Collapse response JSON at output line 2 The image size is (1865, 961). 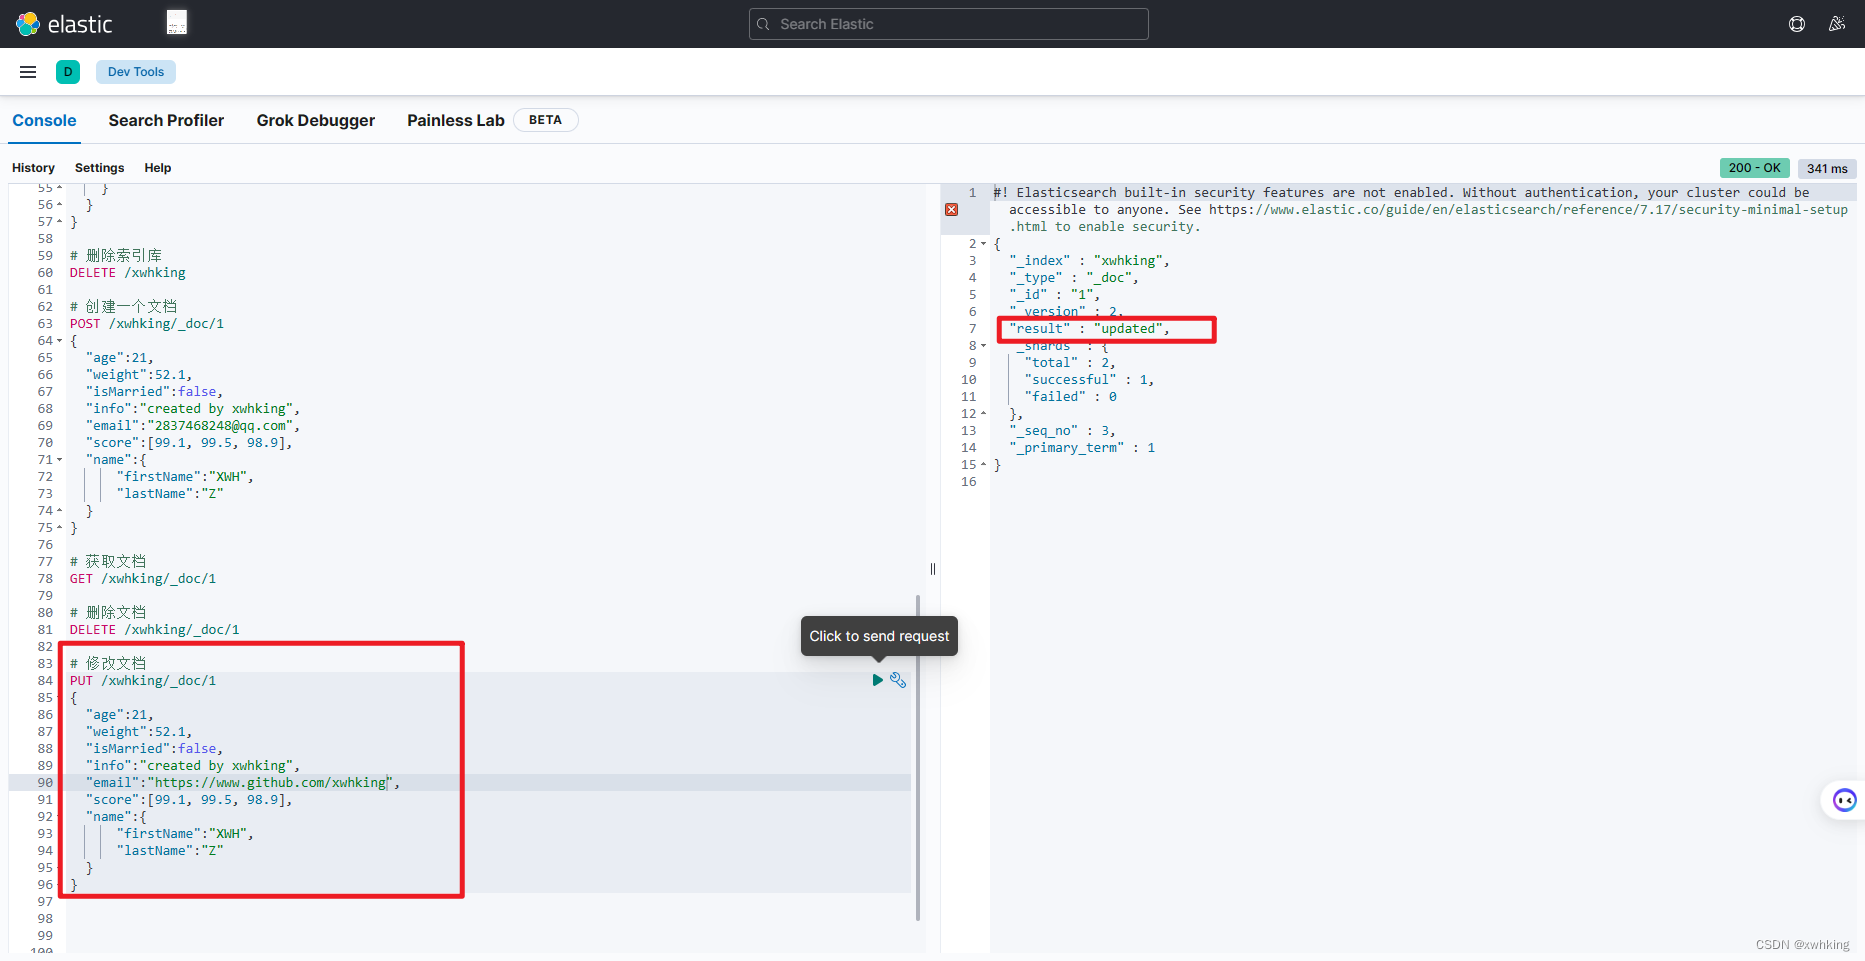(983, 244)
